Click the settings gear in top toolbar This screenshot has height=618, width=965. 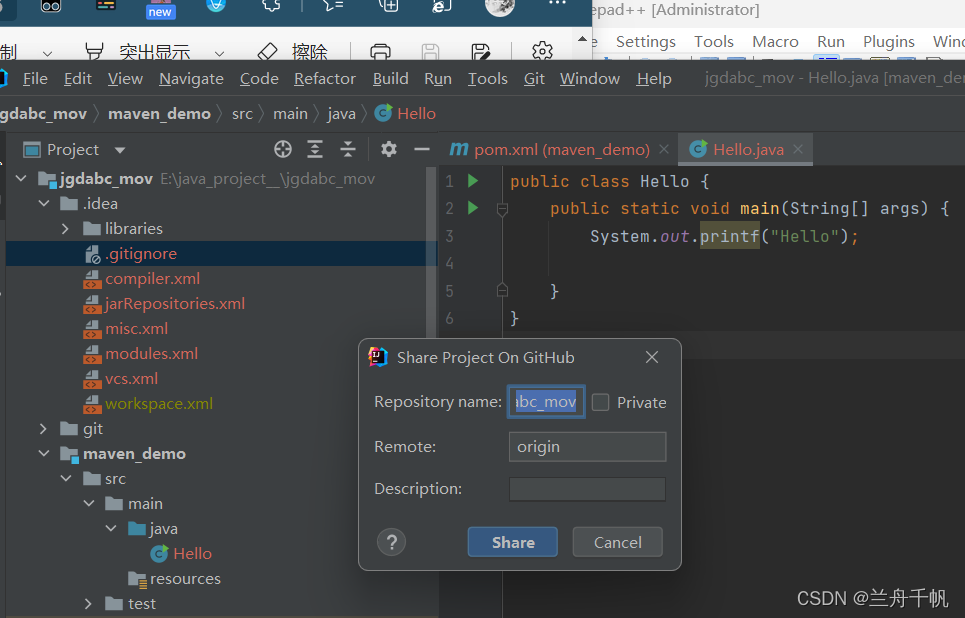(x=542, y=50)
